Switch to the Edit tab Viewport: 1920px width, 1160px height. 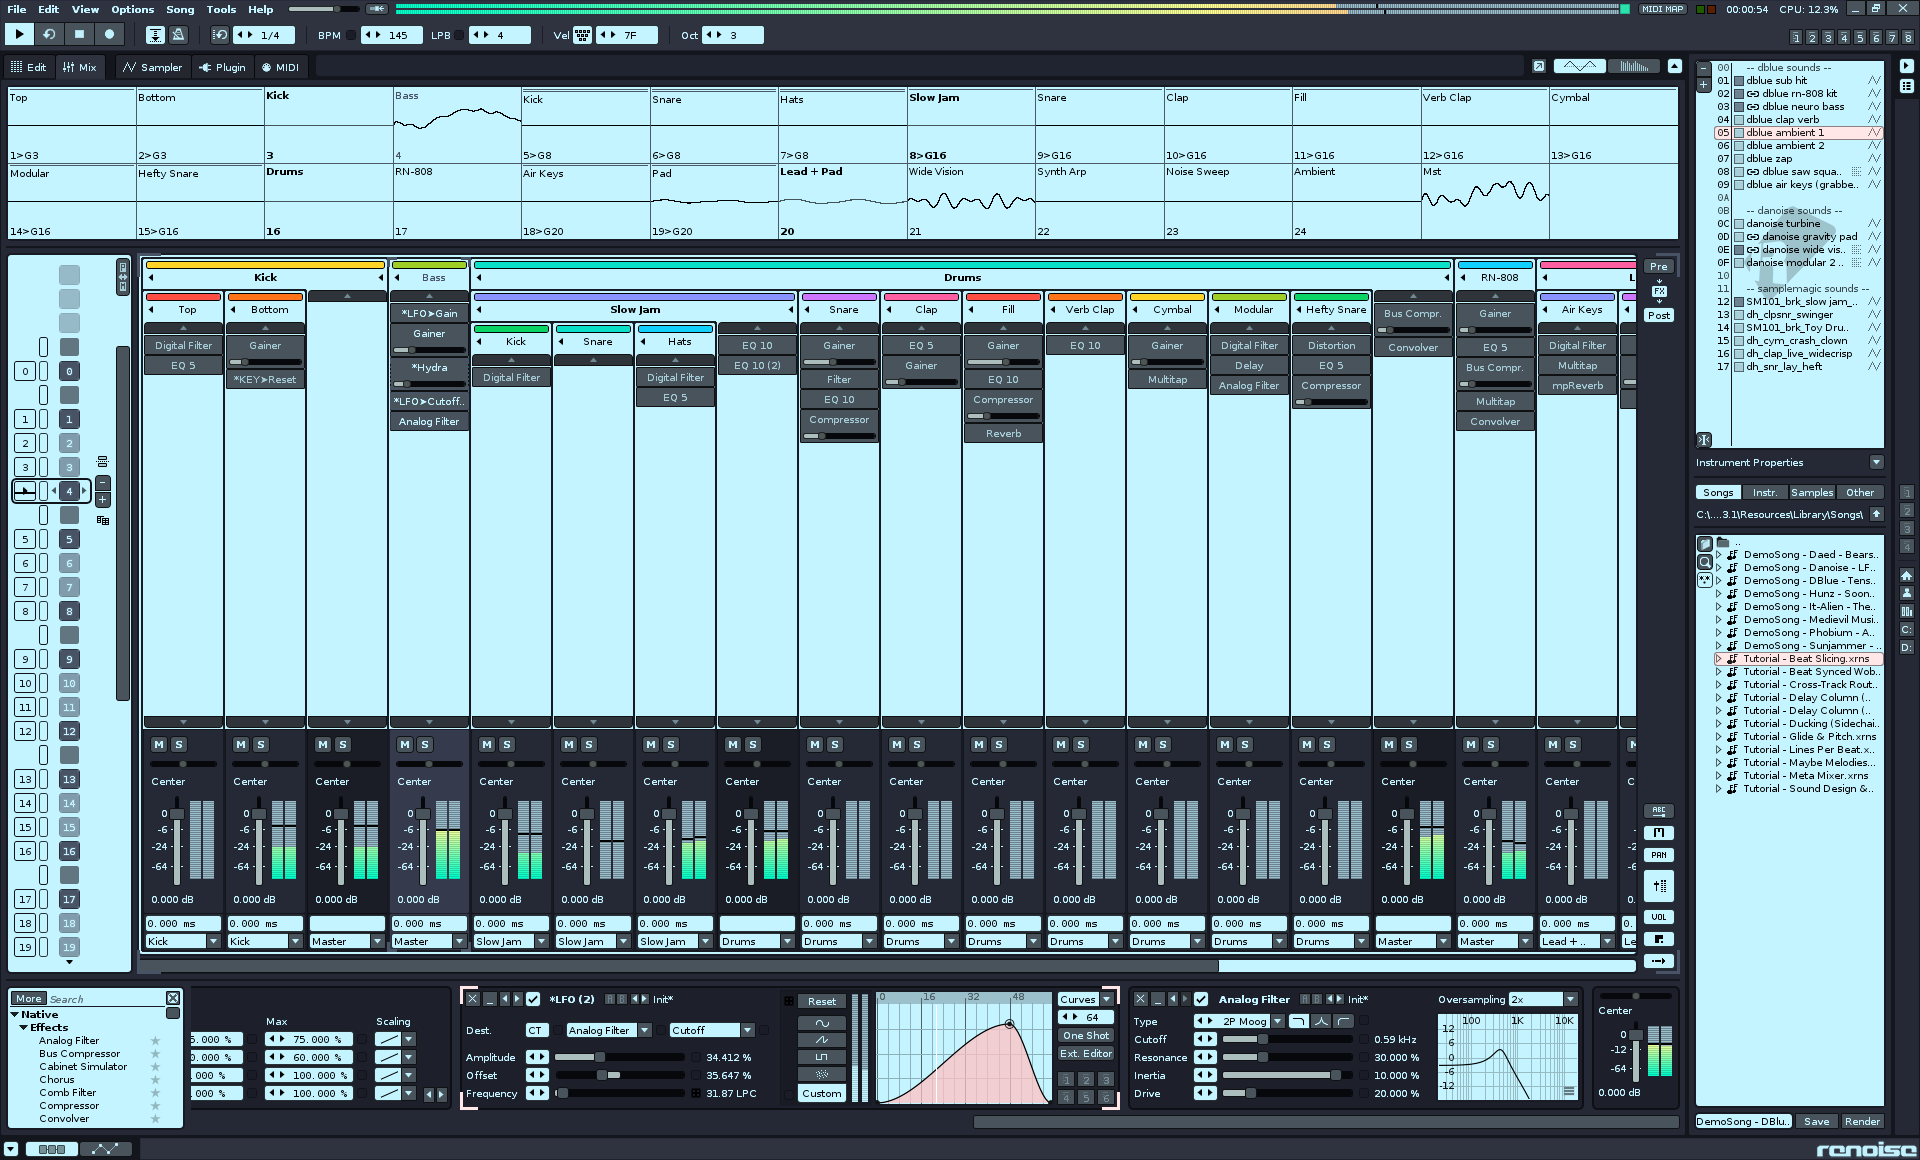click(x=28, y=67)
